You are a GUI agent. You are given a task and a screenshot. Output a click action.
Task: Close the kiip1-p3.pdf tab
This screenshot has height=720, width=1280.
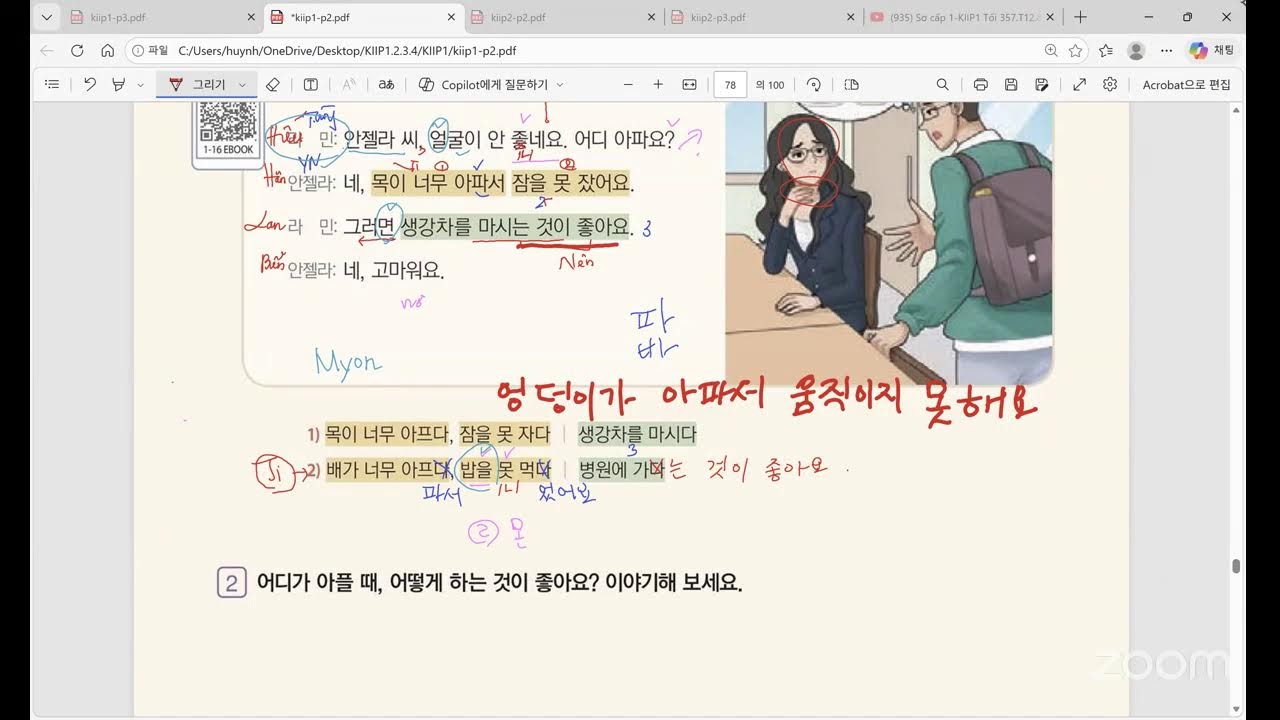click(251, 17)
